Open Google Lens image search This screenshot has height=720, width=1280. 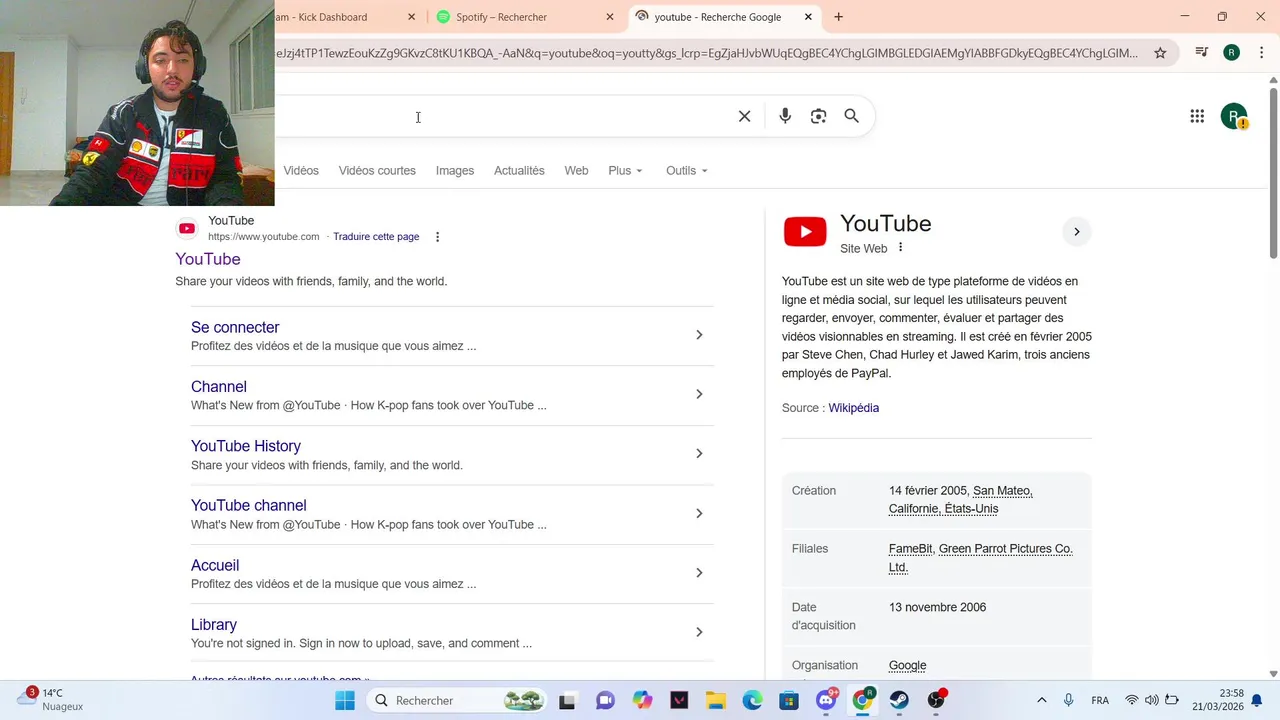[x=818, y=116]
